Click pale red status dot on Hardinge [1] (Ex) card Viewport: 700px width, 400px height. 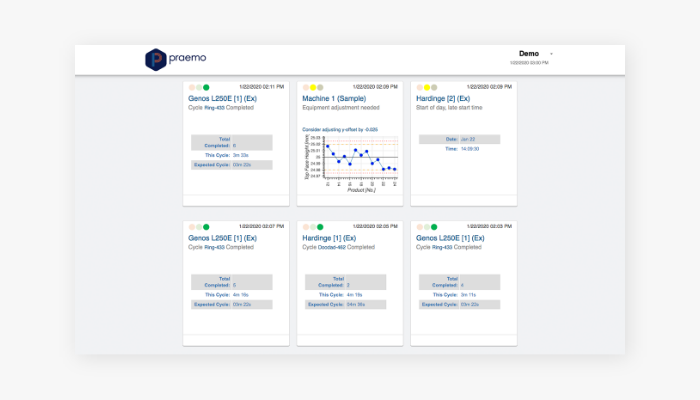(306, 227)
